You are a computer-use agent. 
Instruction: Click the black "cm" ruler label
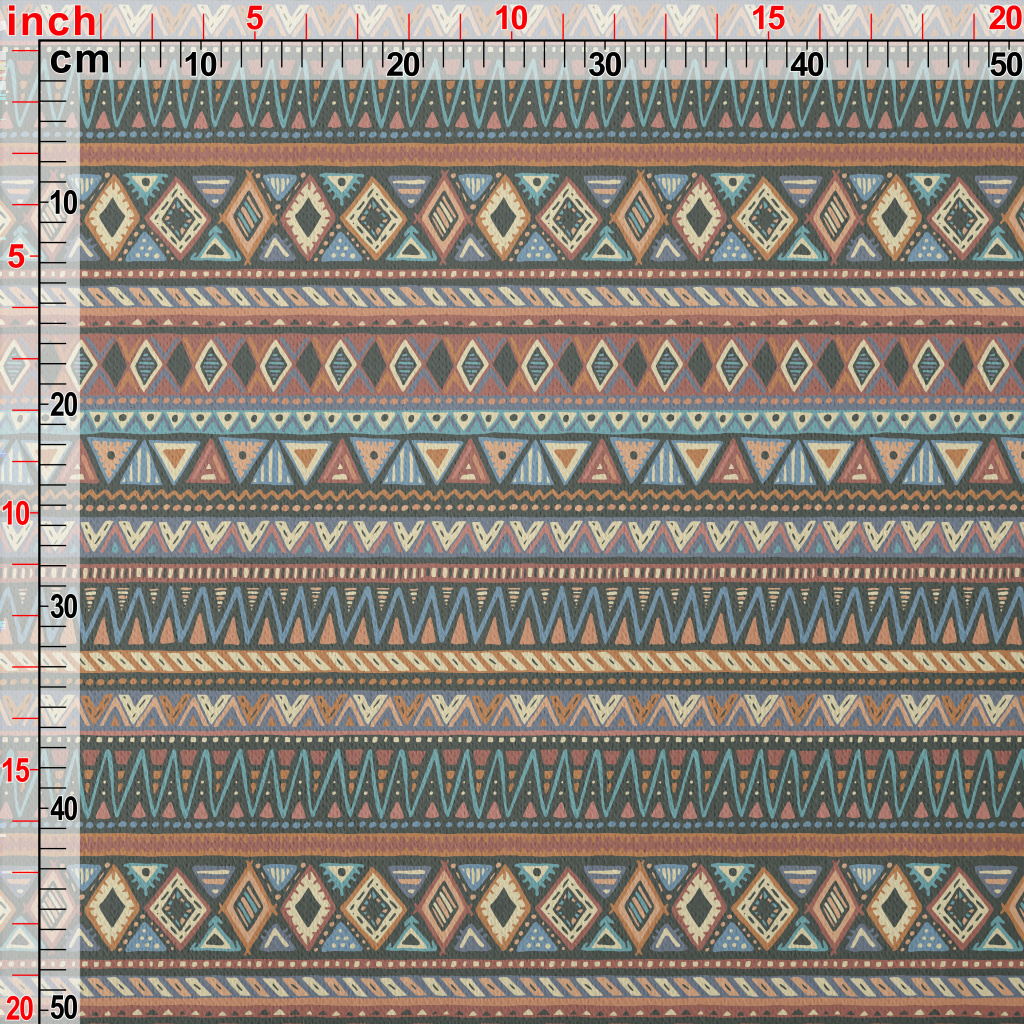[80, 62]
